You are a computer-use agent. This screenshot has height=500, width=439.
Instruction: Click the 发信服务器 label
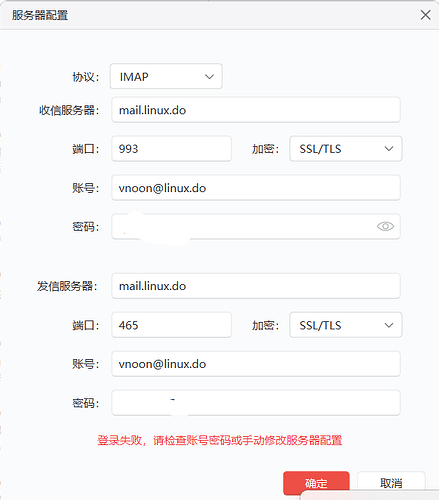[67, 286]
